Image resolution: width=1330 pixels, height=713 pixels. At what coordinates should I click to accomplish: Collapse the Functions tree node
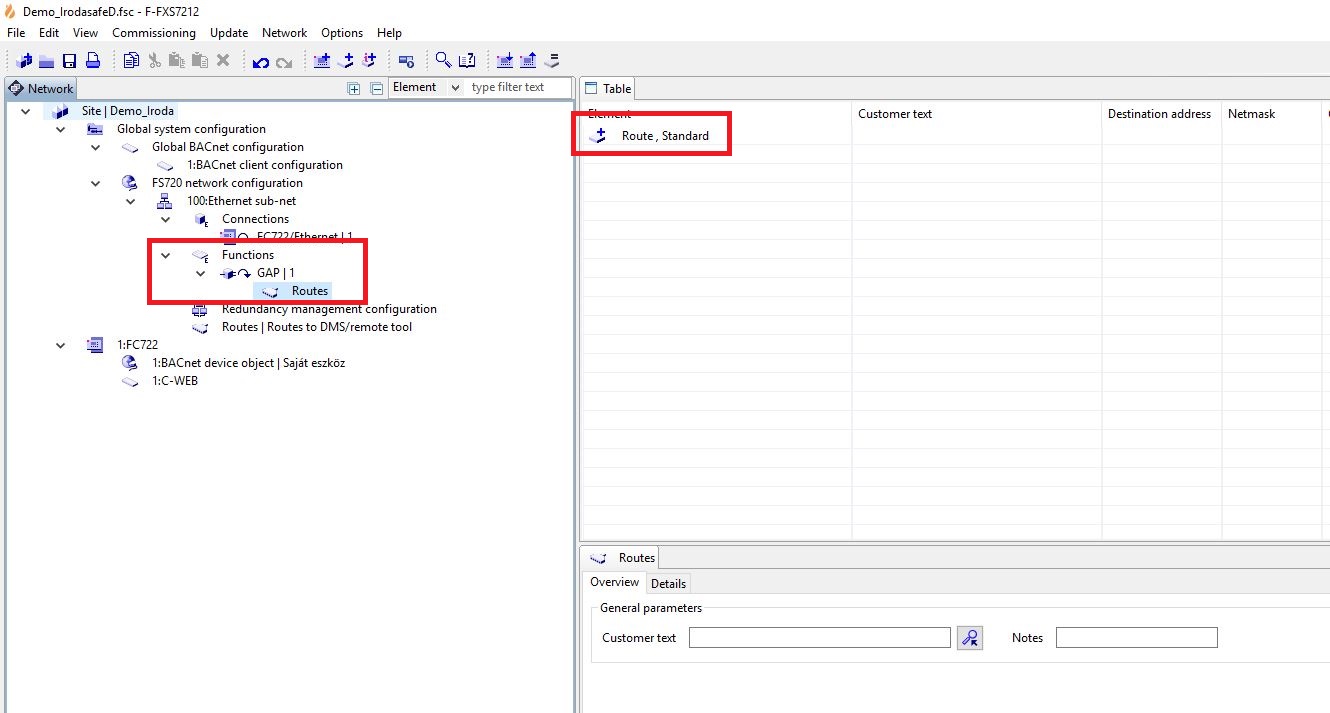[166, 255]
